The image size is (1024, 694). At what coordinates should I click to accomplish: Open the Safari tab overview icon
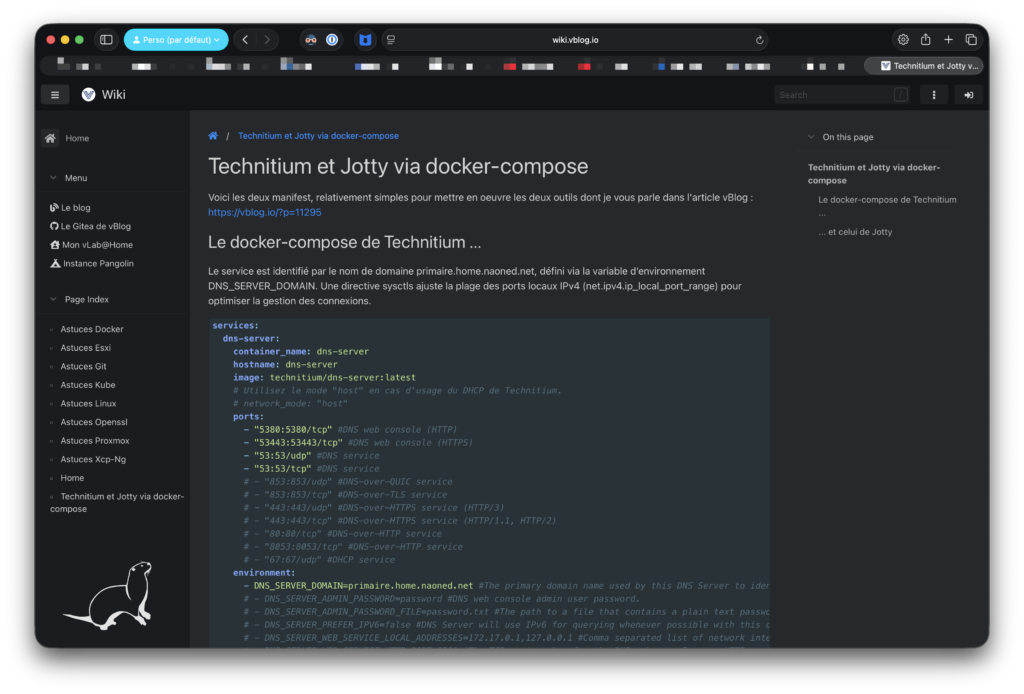[x=971, y=40]
